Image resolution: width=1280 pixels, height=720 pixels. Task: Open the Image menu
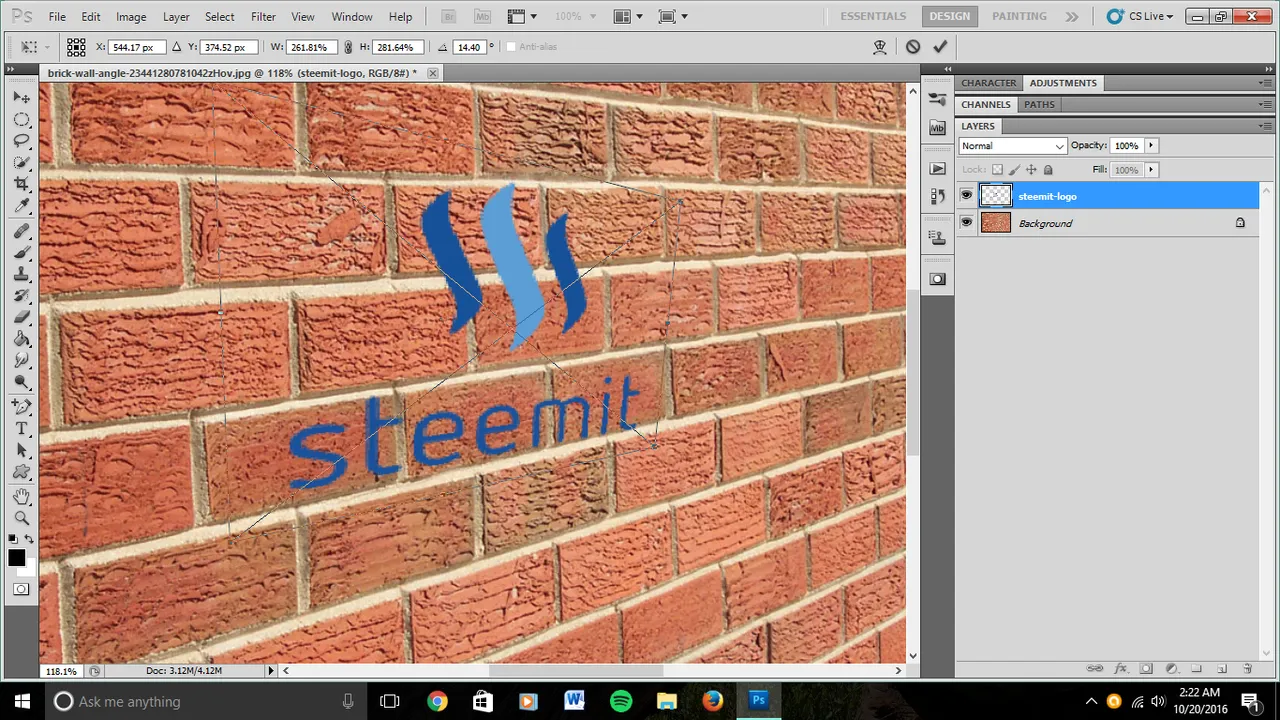point(131,17)
